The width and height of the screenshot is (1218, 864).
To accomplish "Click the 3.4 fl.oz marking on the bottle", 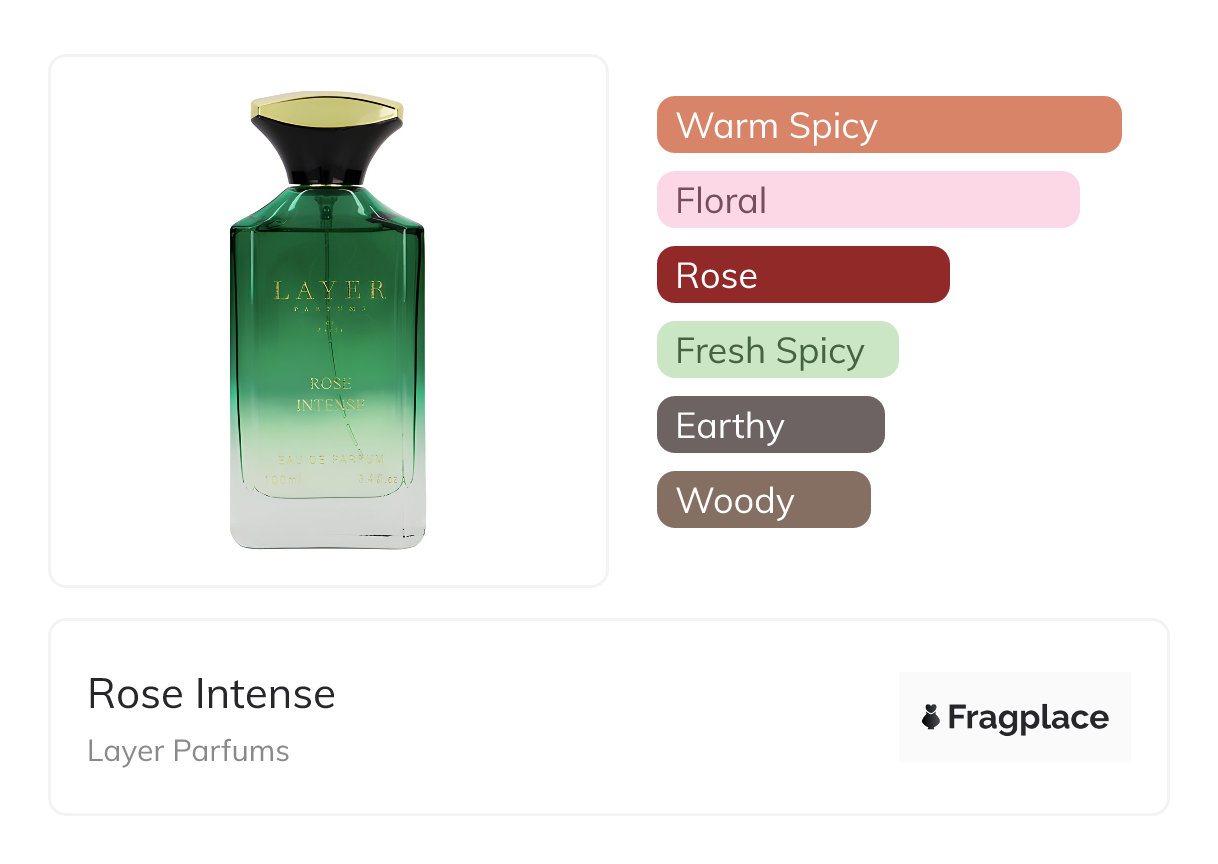I will (x=380, y=479).
